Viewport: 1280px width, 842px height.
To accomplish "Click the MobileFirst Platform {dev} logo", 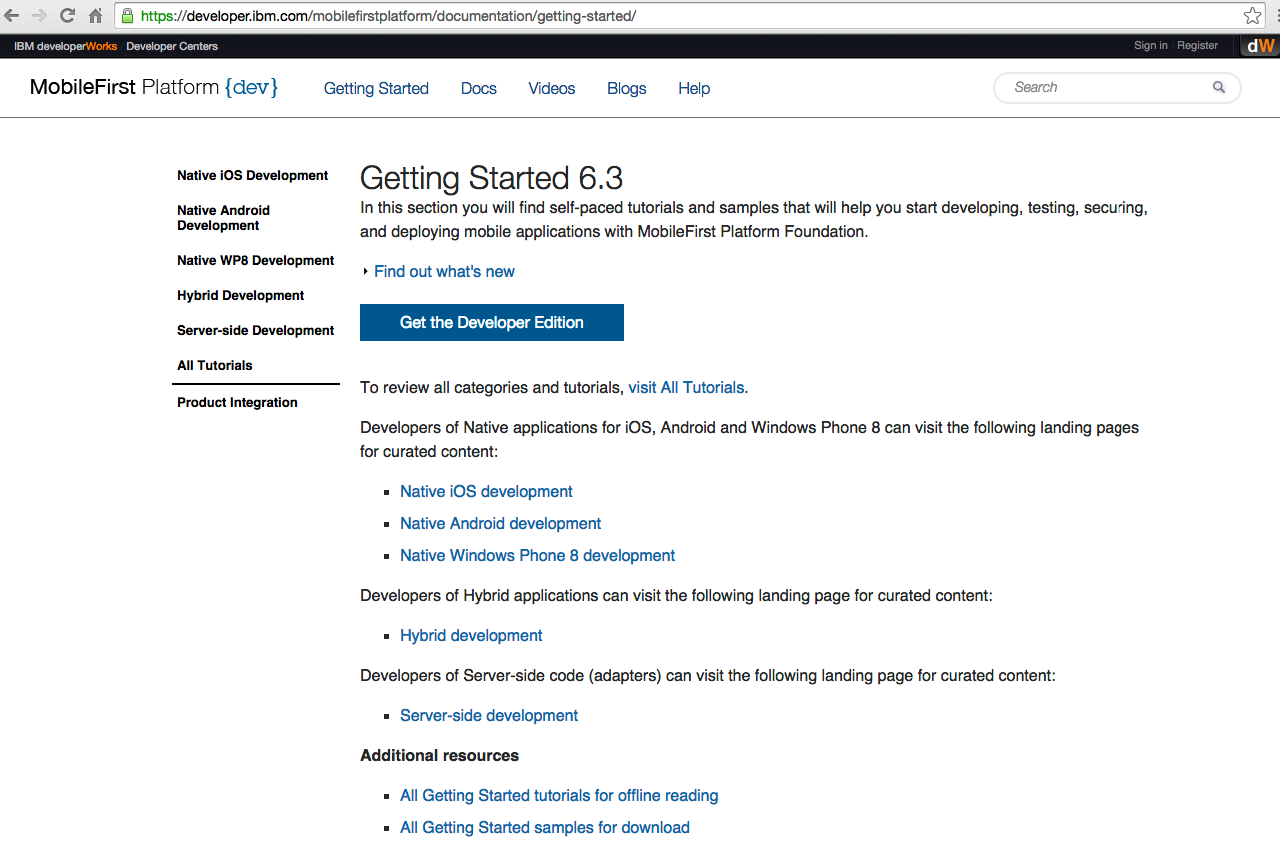I will pyautogui.click(x=154, y=87).
